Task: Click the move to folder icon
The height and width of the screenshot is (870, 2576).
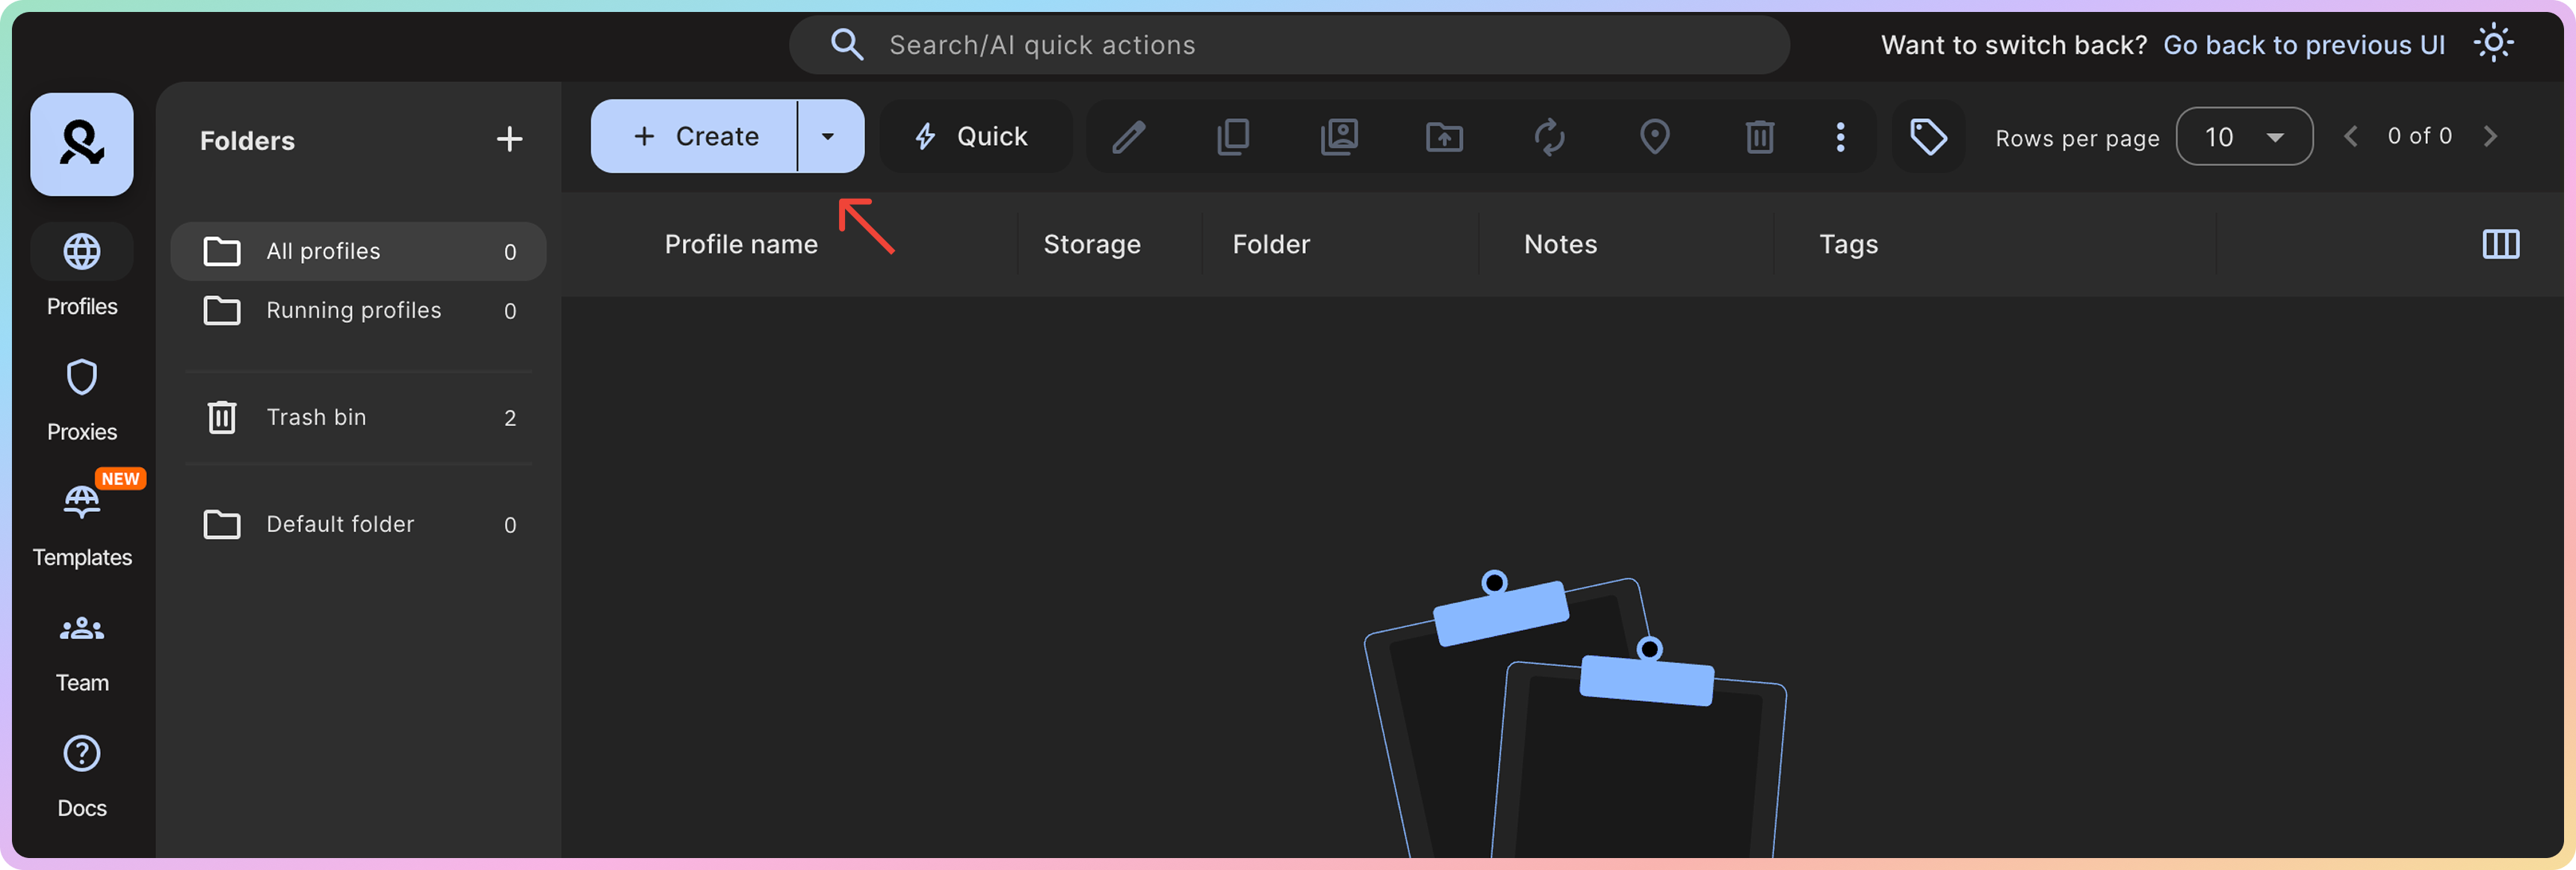Action: [1444, 137]
